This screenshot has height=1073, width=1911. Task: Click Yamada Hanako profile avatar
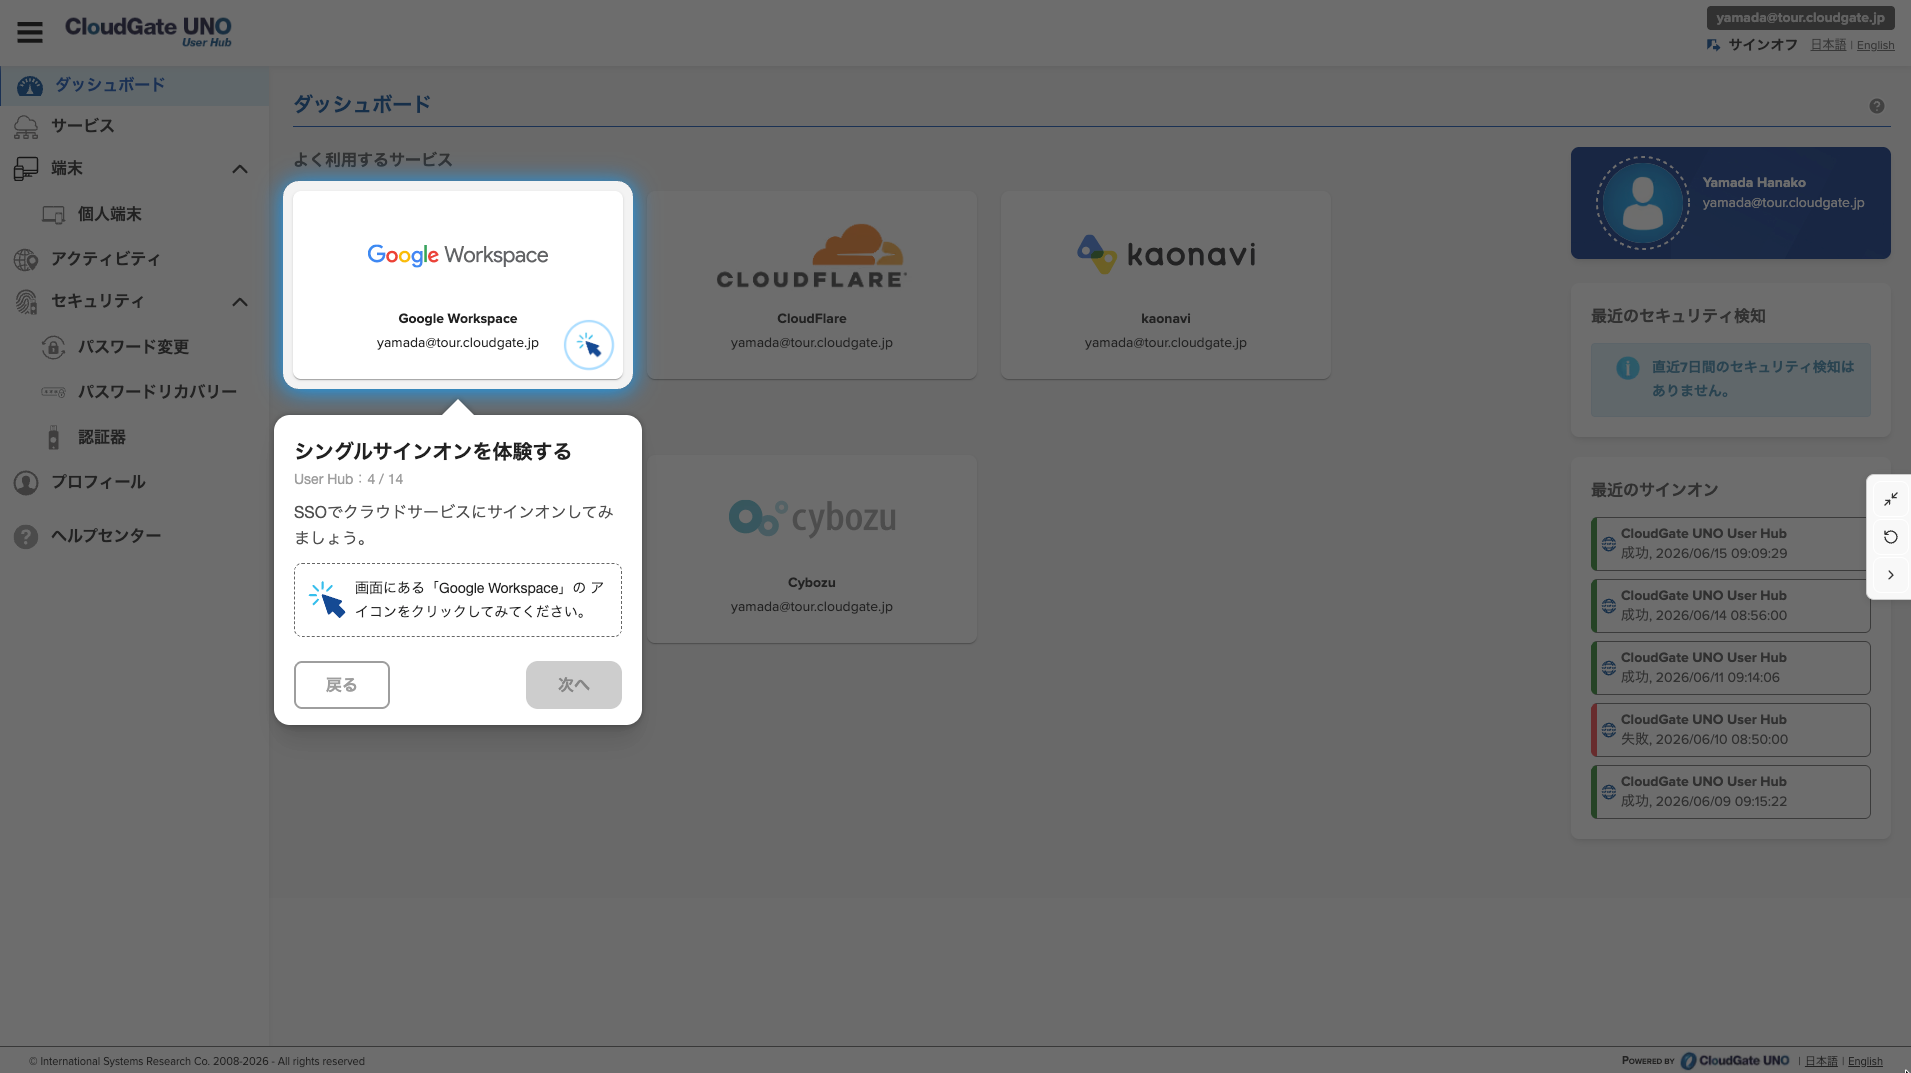click(x=1642, y=203)
